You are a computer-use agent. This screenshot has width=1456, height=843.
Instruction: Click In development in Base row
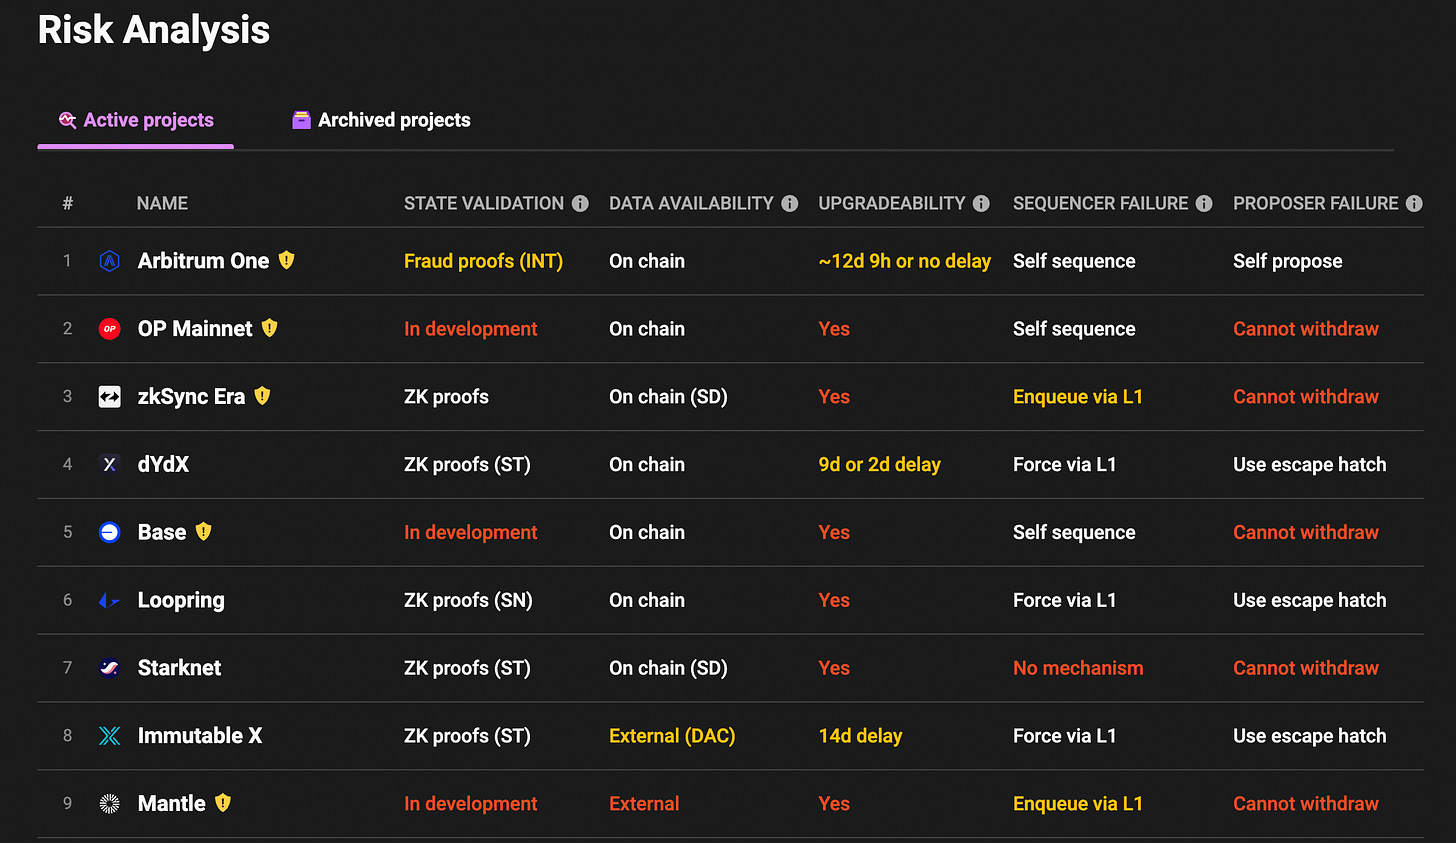tap(470, 532)
